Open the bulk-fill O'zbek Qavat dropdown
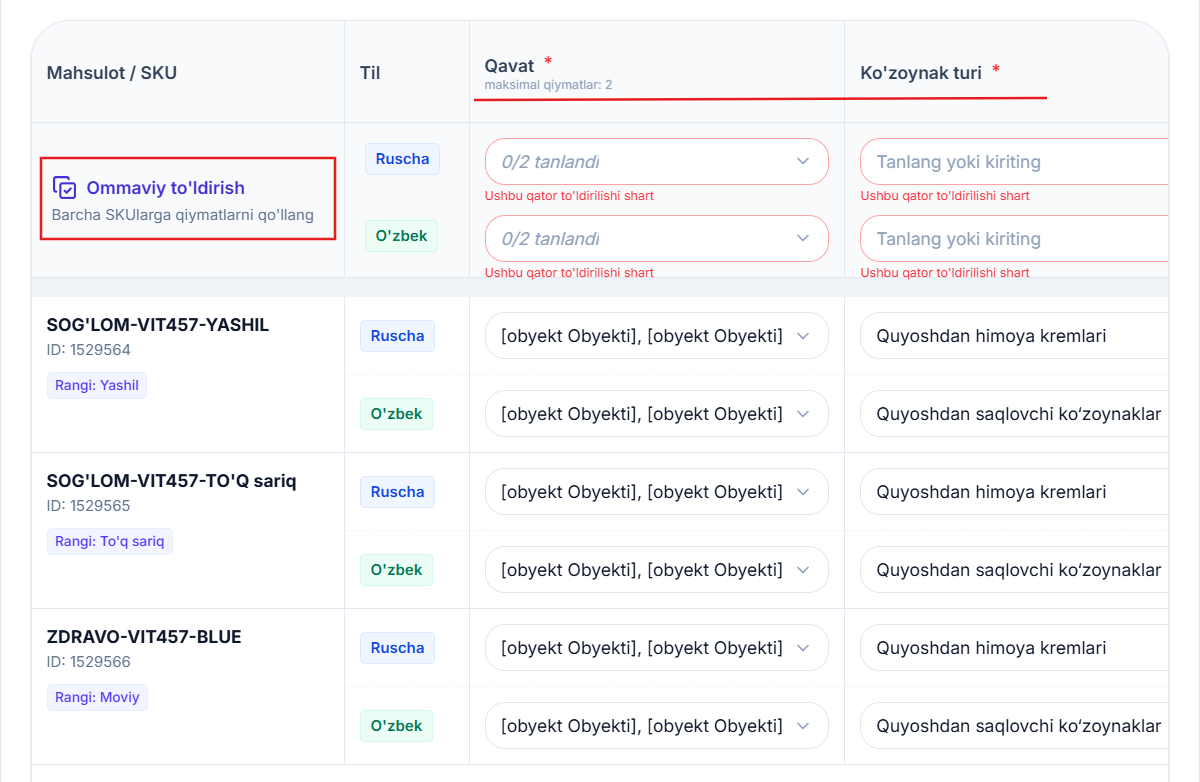 pos(657,238)
